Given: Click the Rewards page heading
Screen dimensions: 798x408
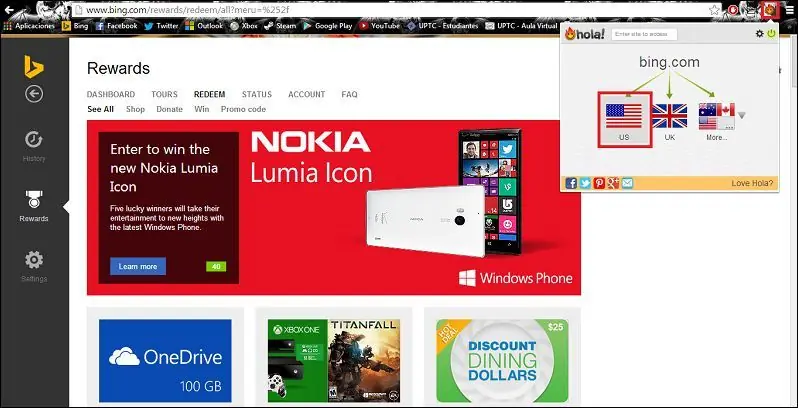Looking at the screenshot, I should coord(119,68).
